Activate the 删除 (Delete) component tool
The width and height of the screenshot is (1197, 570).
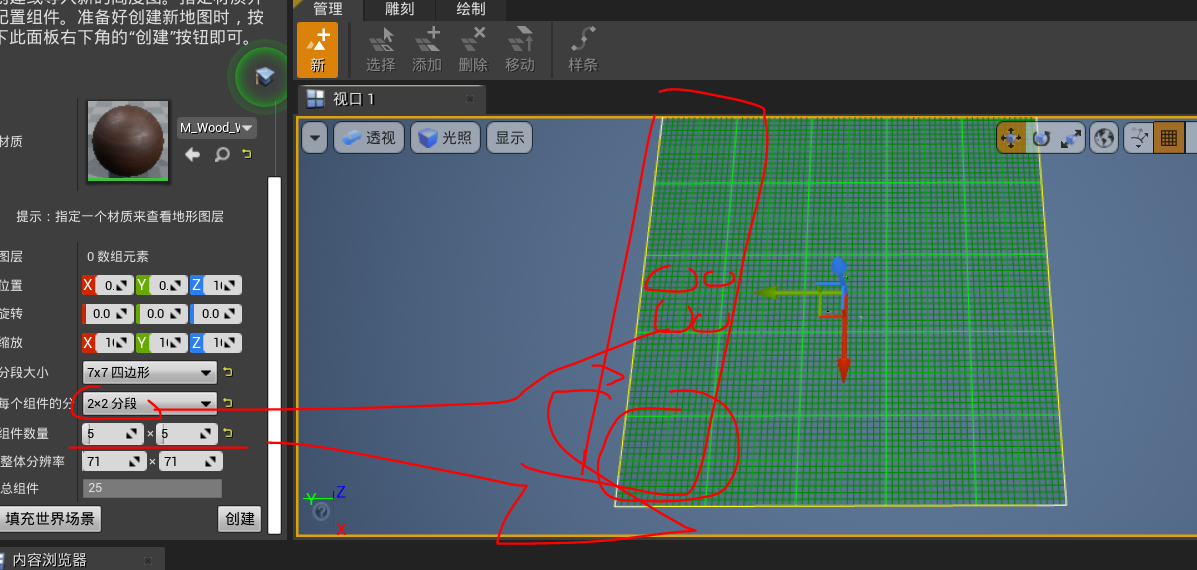473,50
